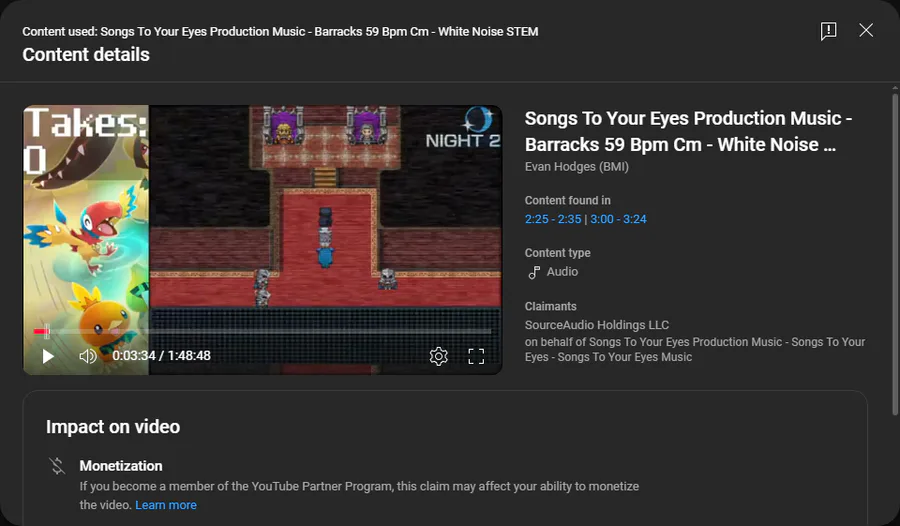
Task: Click the Content details heading
Action: (86, 55)
